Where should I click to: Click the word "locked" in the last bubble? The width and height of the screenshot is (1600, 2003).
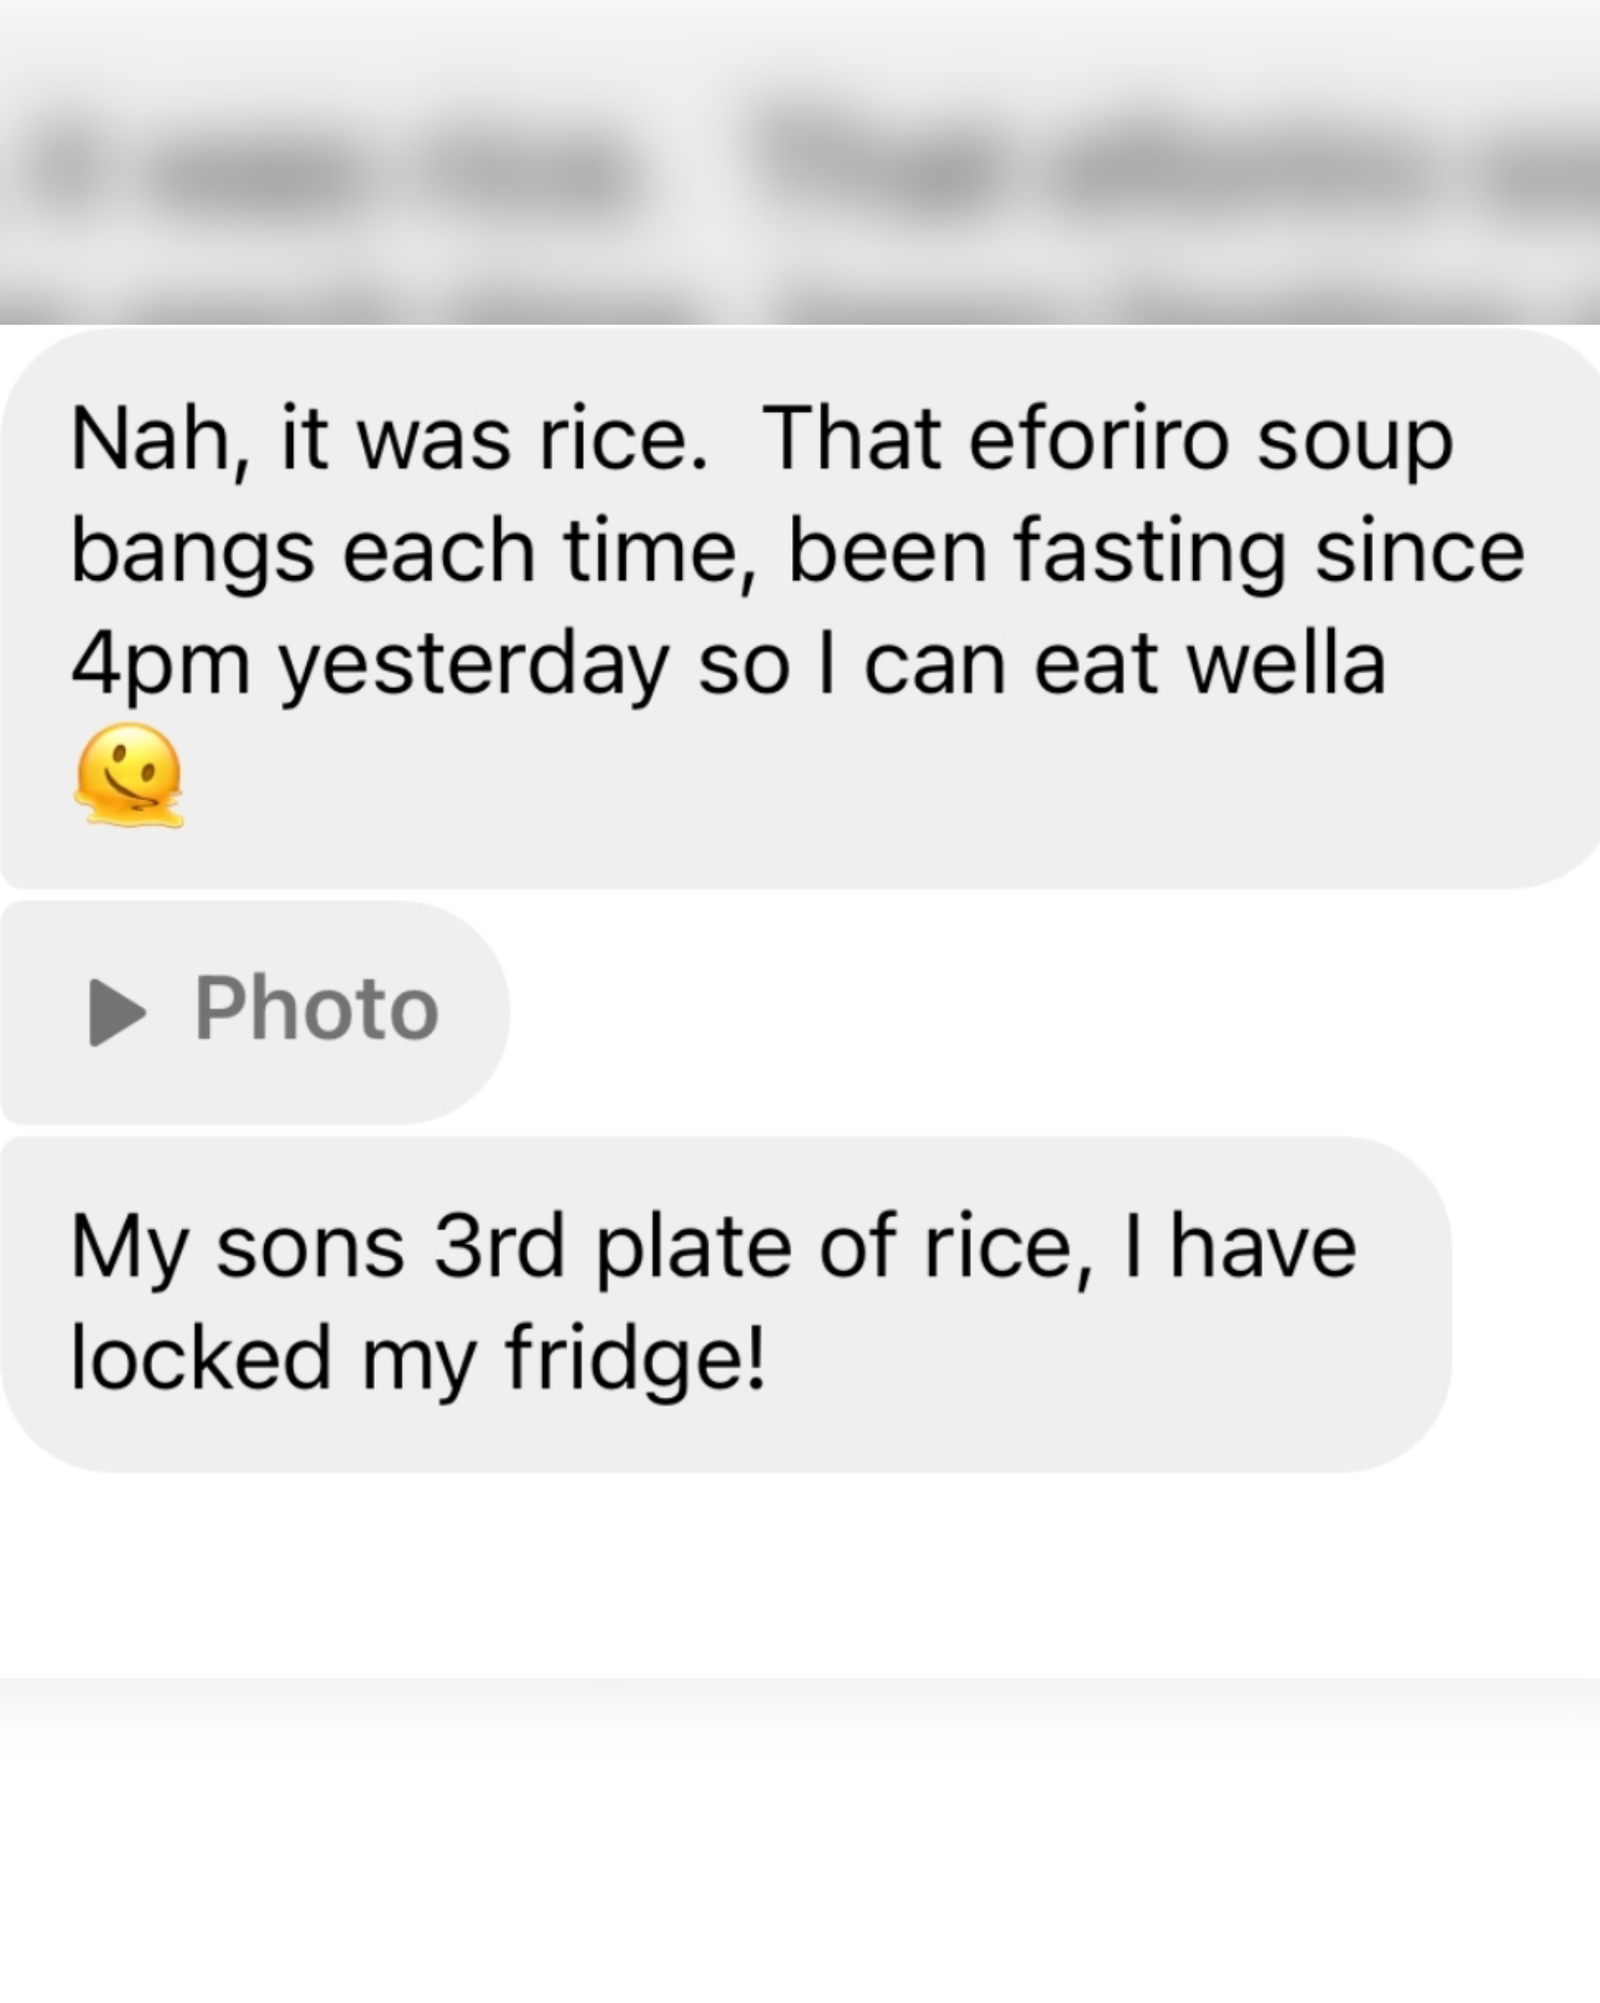tap(201, 1358)
